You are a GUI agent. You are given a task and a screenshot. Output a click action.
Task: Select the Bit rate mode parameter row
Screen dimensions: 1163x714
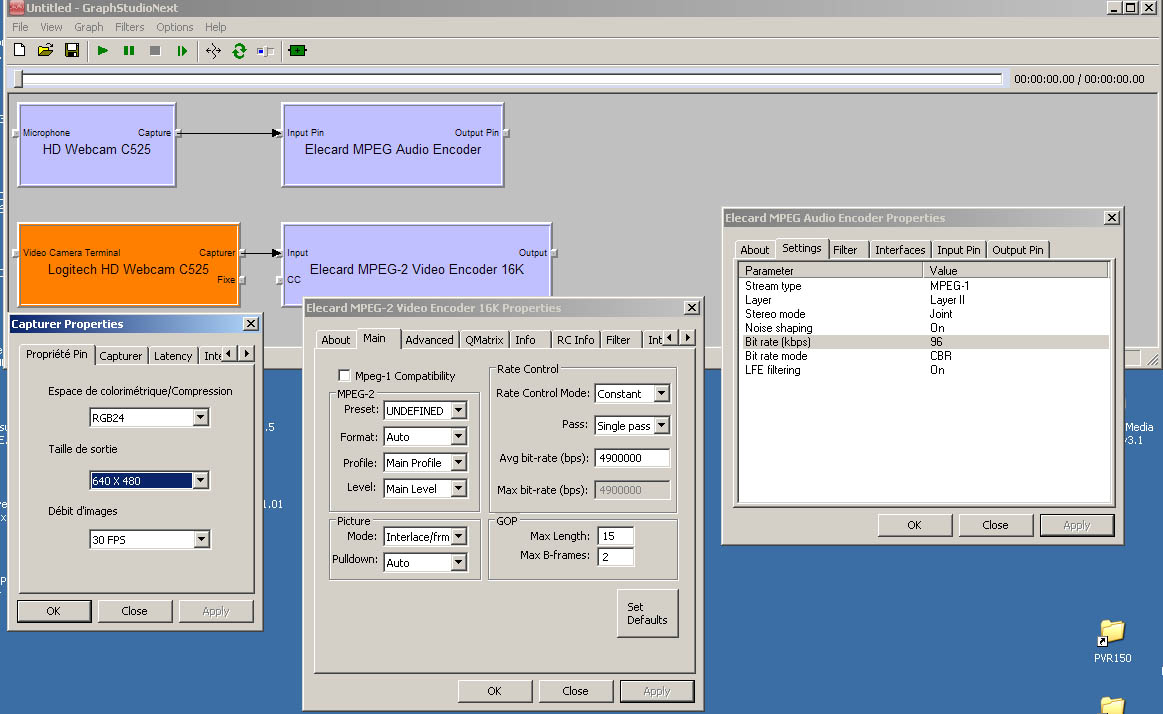[925, 356]
